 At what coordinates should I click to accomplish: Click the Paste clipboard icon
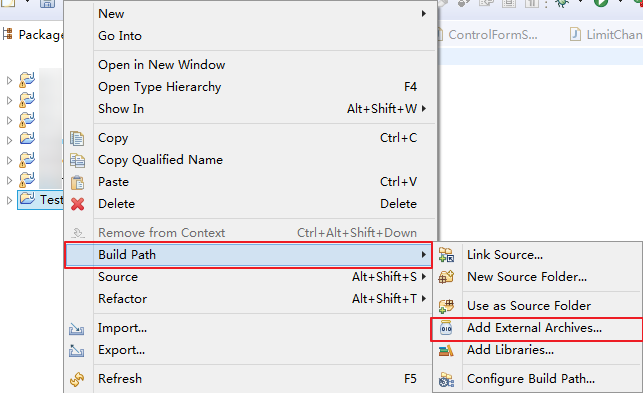77,182
